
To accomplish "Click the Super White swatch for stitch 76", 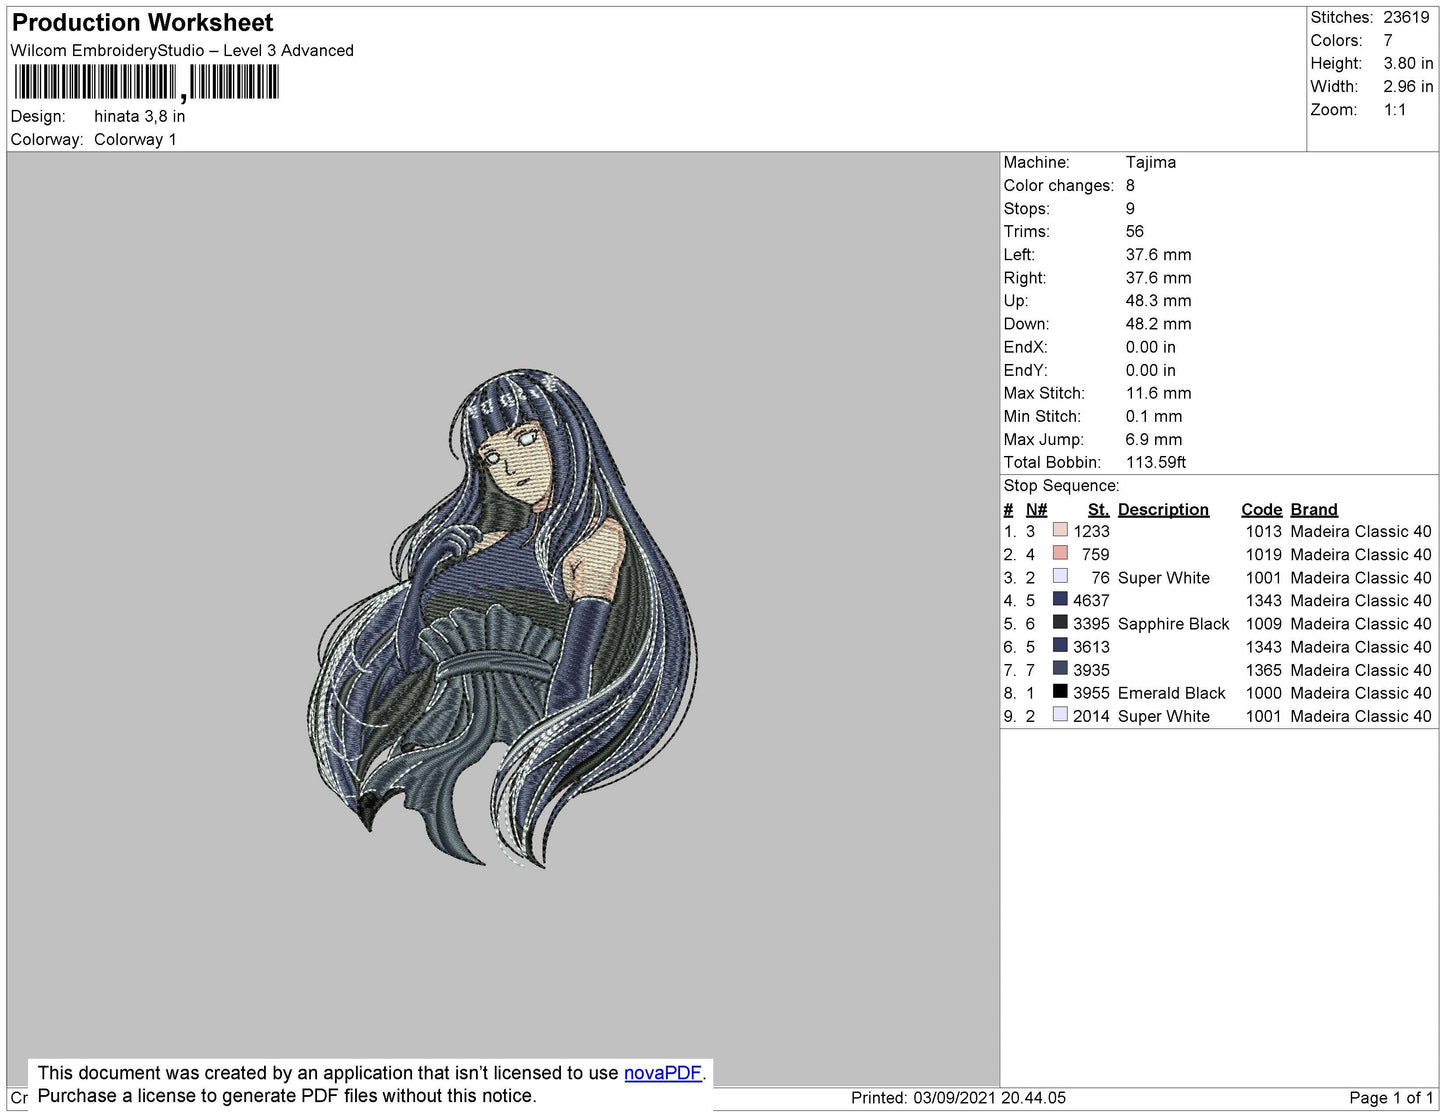I will [1060, 576].
